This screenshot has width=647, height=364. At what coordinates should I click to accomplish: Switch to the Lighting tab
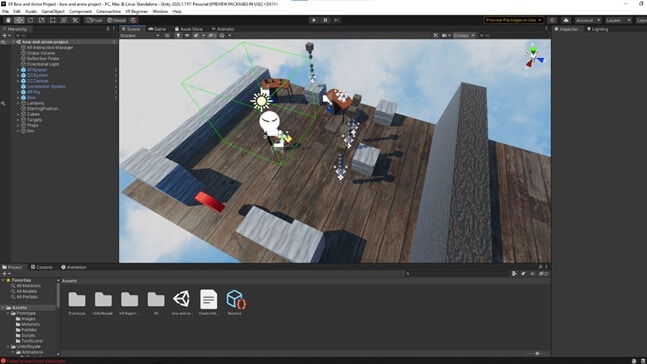click(x=597, y=29)
